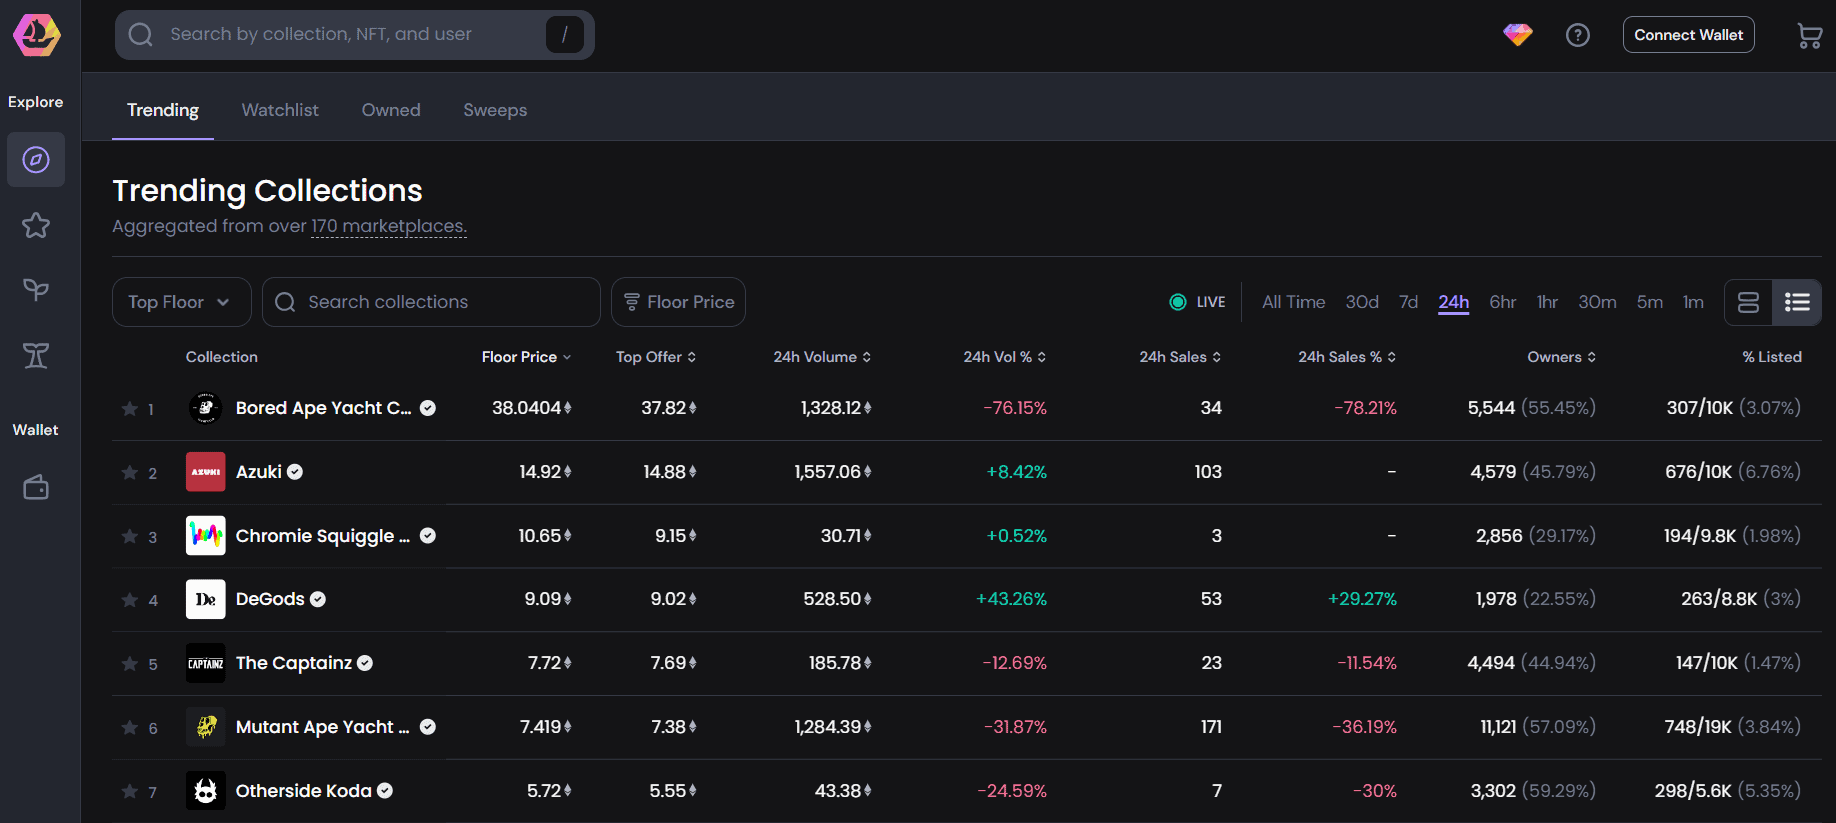Click the Connect Wallet button

pos(1688,35)
